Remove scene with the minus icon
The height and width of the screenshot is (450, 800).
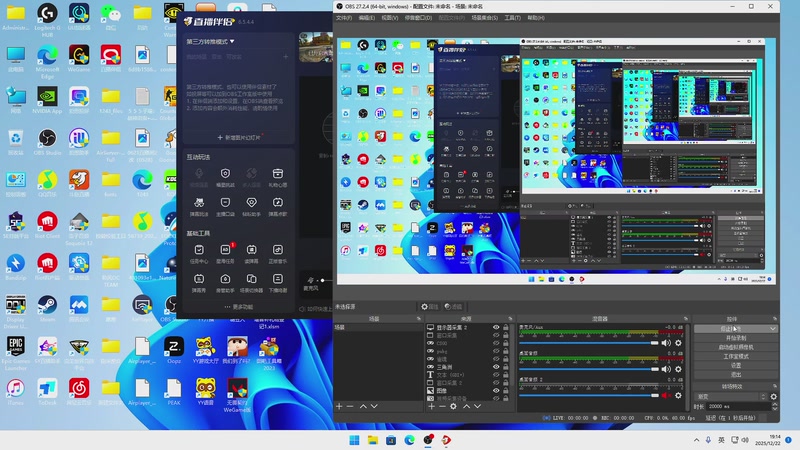[350, 406]
